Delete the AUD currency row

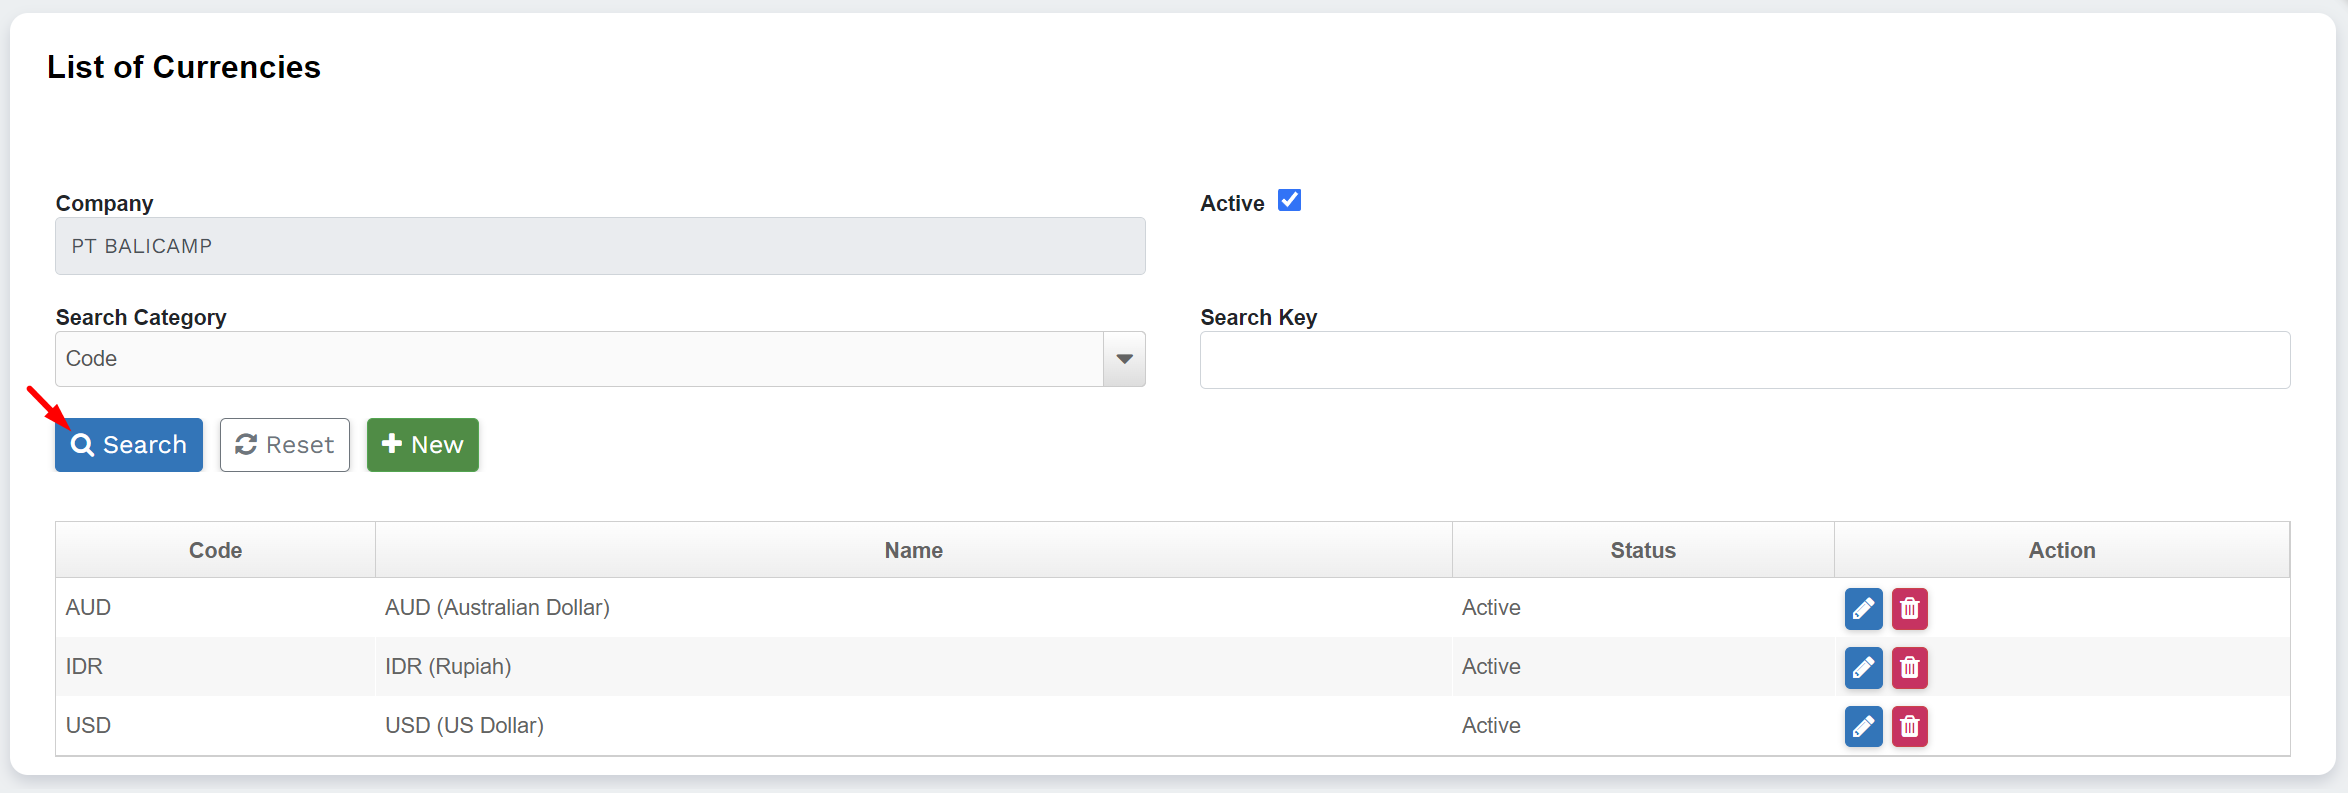pos(1909,609)
